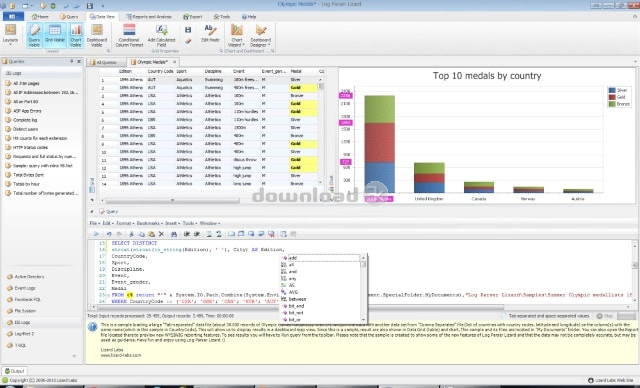Toggle Grid Visible layout button

click(x=55, y=35)
